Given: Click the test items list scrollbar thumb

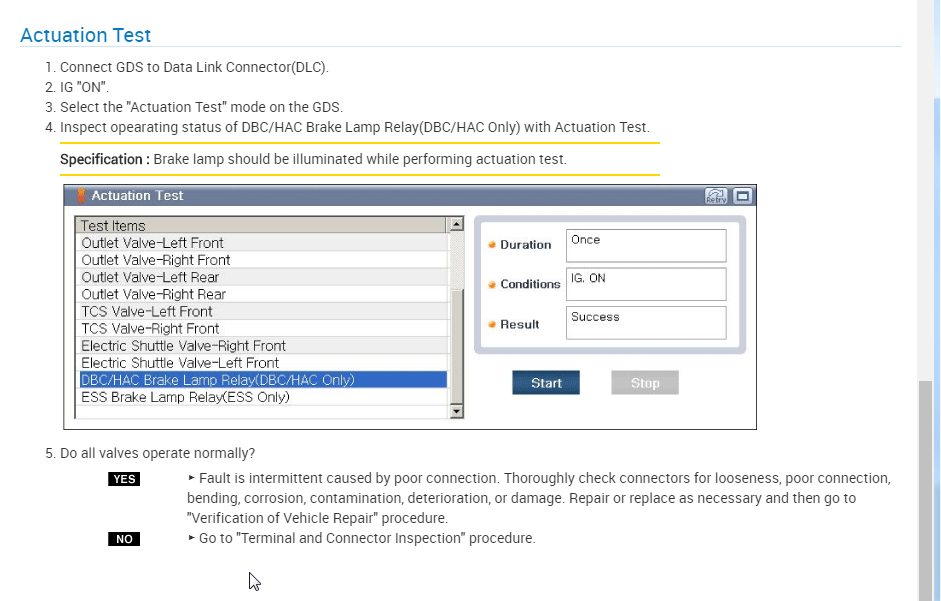Looking at the screenshot, I should pos(457,346).
